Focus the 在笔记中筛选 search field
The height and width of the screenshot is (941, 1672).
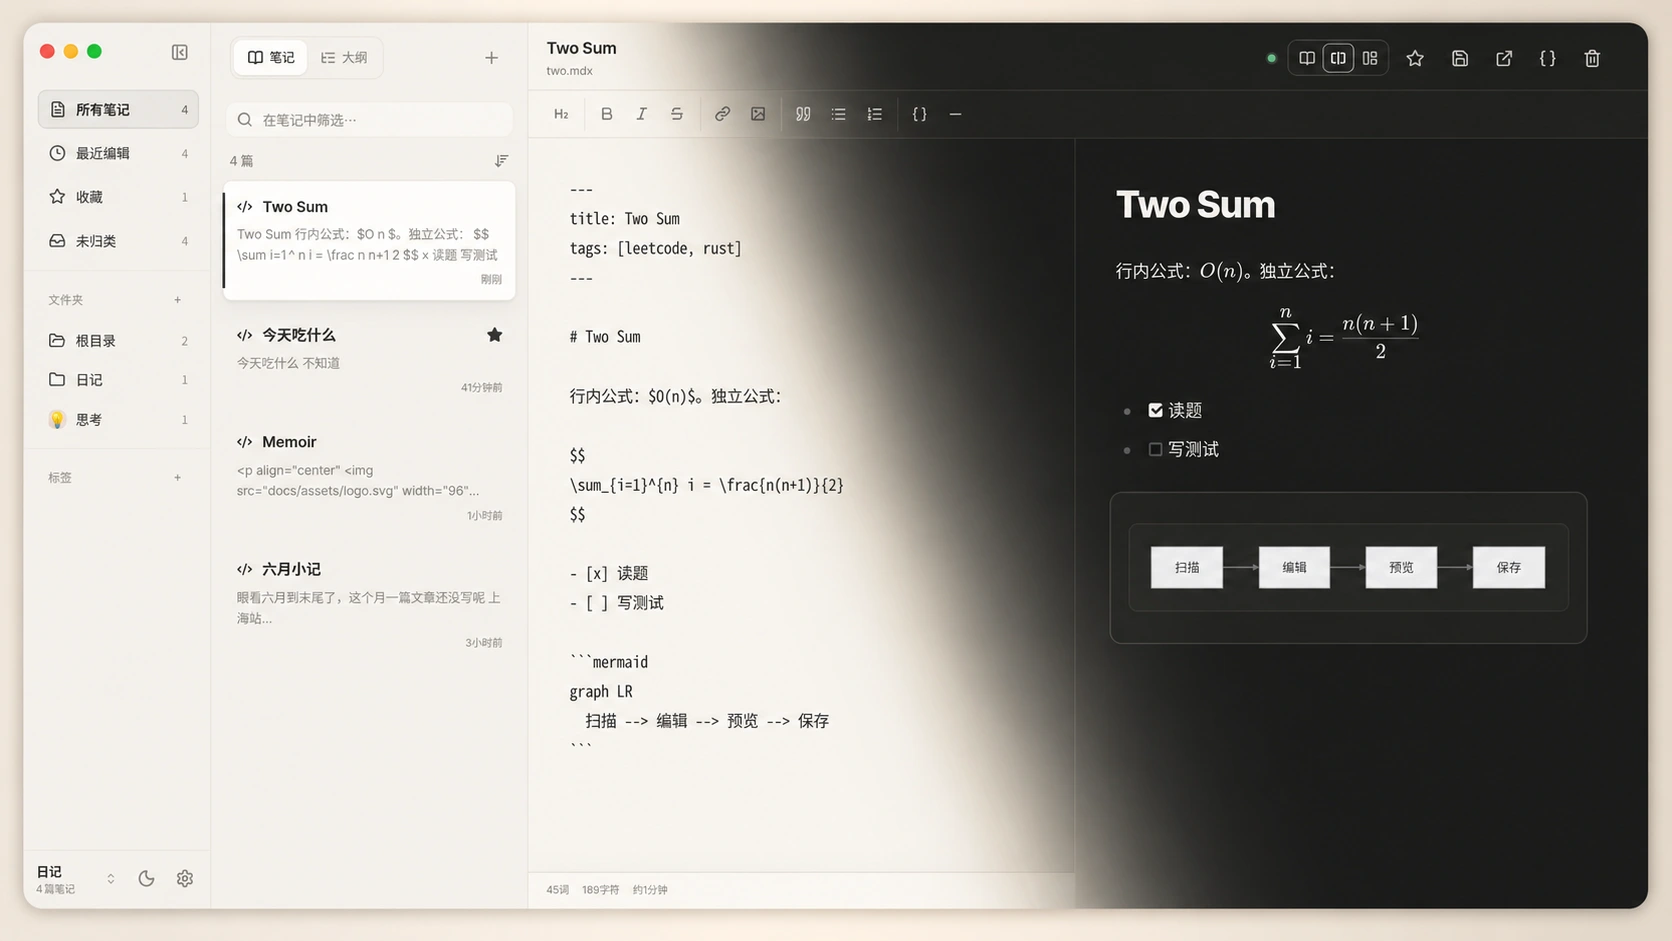(x=370, y=120)
